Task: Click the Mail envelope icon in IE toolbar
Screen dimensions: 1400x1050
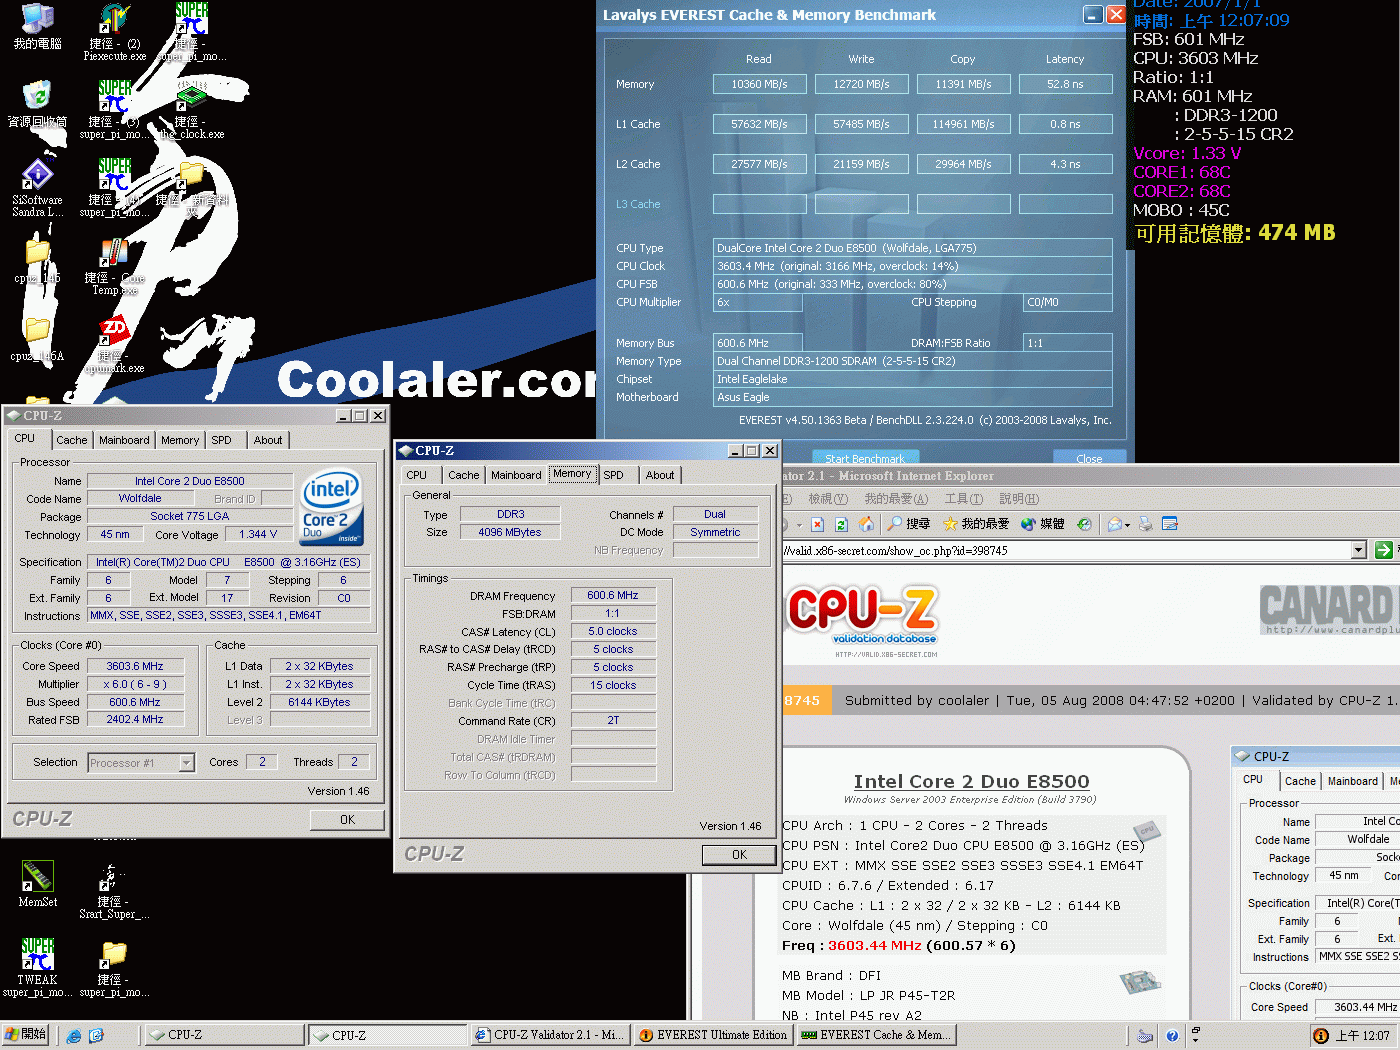Action: coord(1115,524)
